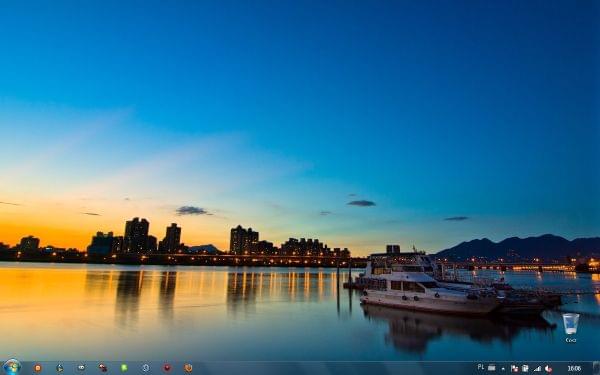Open Action Center flag icon

click(514, 368)
